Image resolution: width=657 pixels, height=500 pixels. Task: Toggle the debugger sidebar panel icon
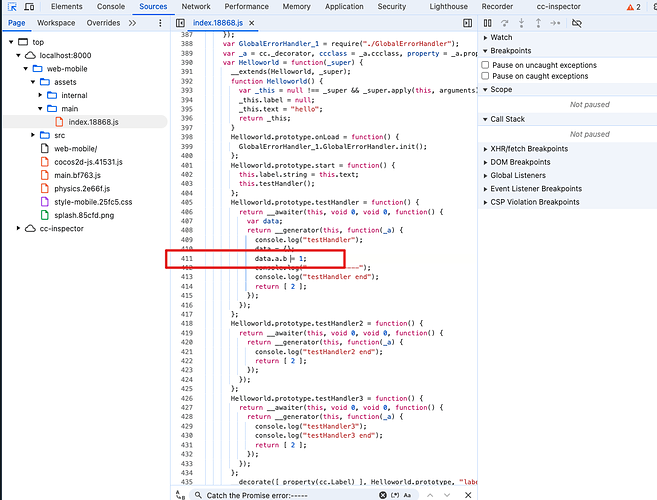click(468, 23)
